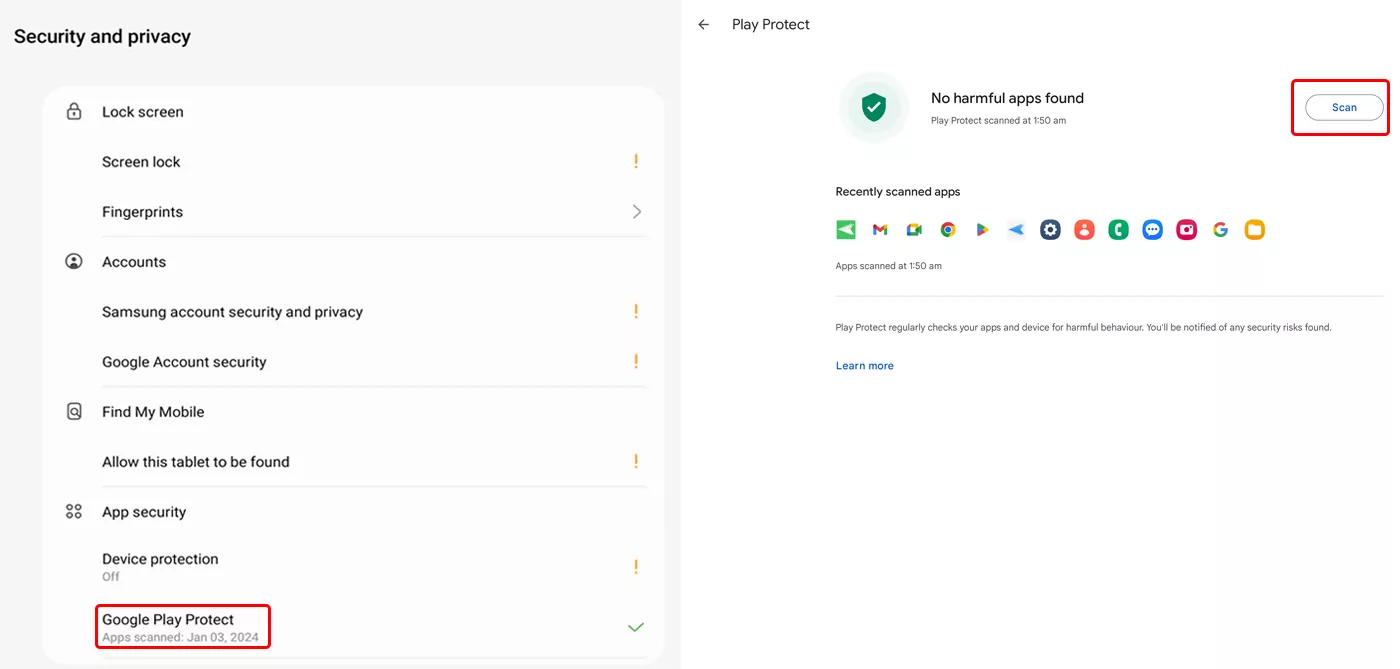Viewport: 1400px width, 669px height.
Task: Click the 'Play Protect' header title
Action: (x=771, y=25)
